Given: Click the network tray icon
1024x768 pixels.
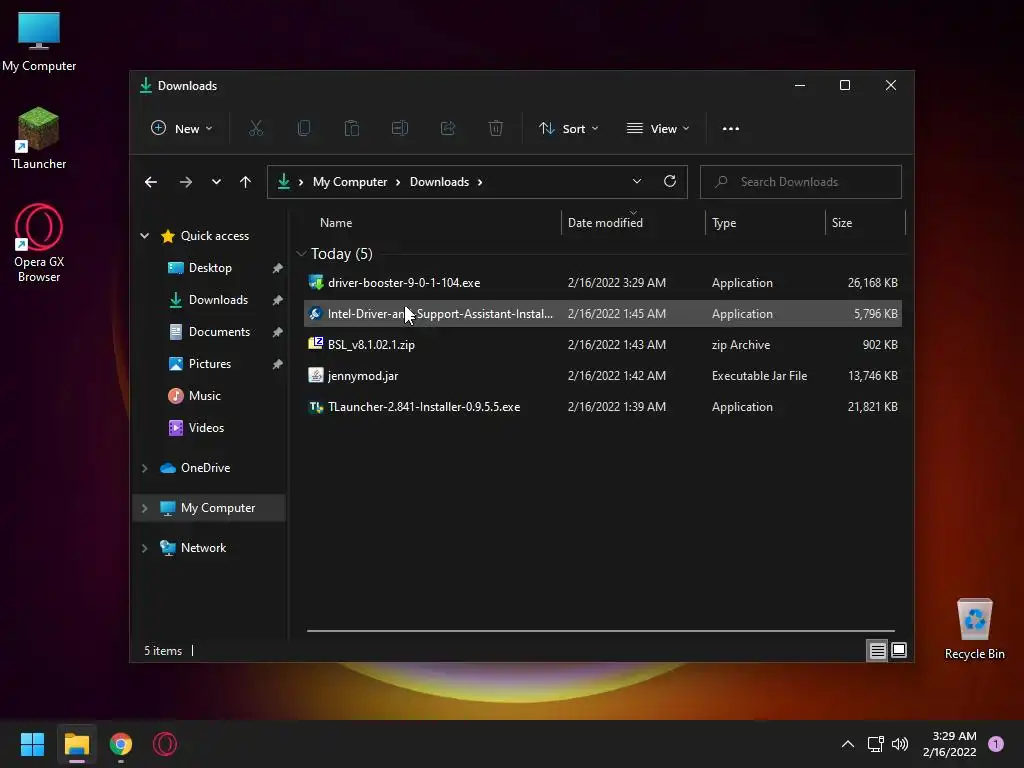Looking at the screenshot, I should (875, 744).
